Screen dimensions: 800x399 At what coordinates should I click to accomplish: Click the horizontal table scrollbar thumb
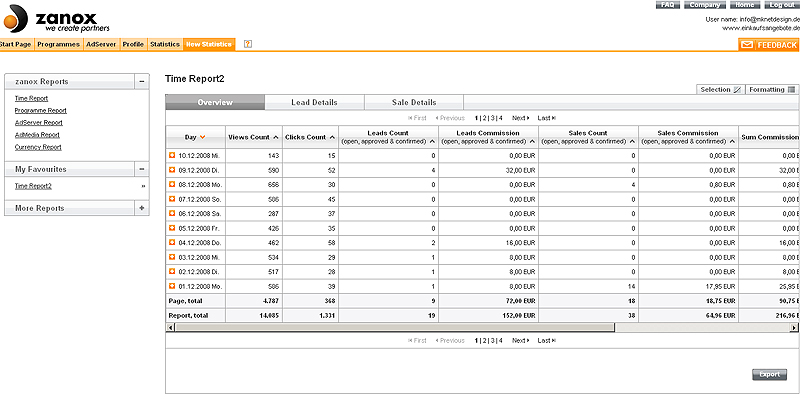(x=395, y=327)
